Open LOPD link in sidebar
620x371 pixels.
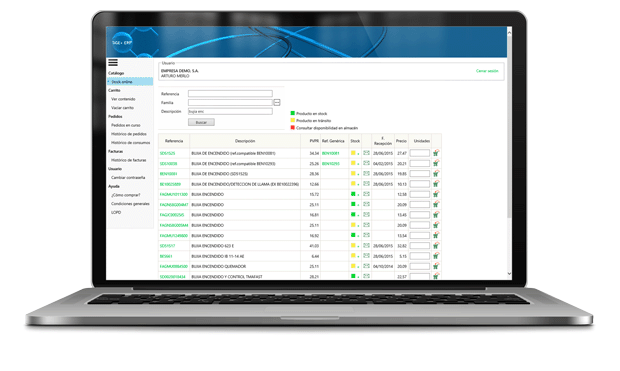(116, 212)
